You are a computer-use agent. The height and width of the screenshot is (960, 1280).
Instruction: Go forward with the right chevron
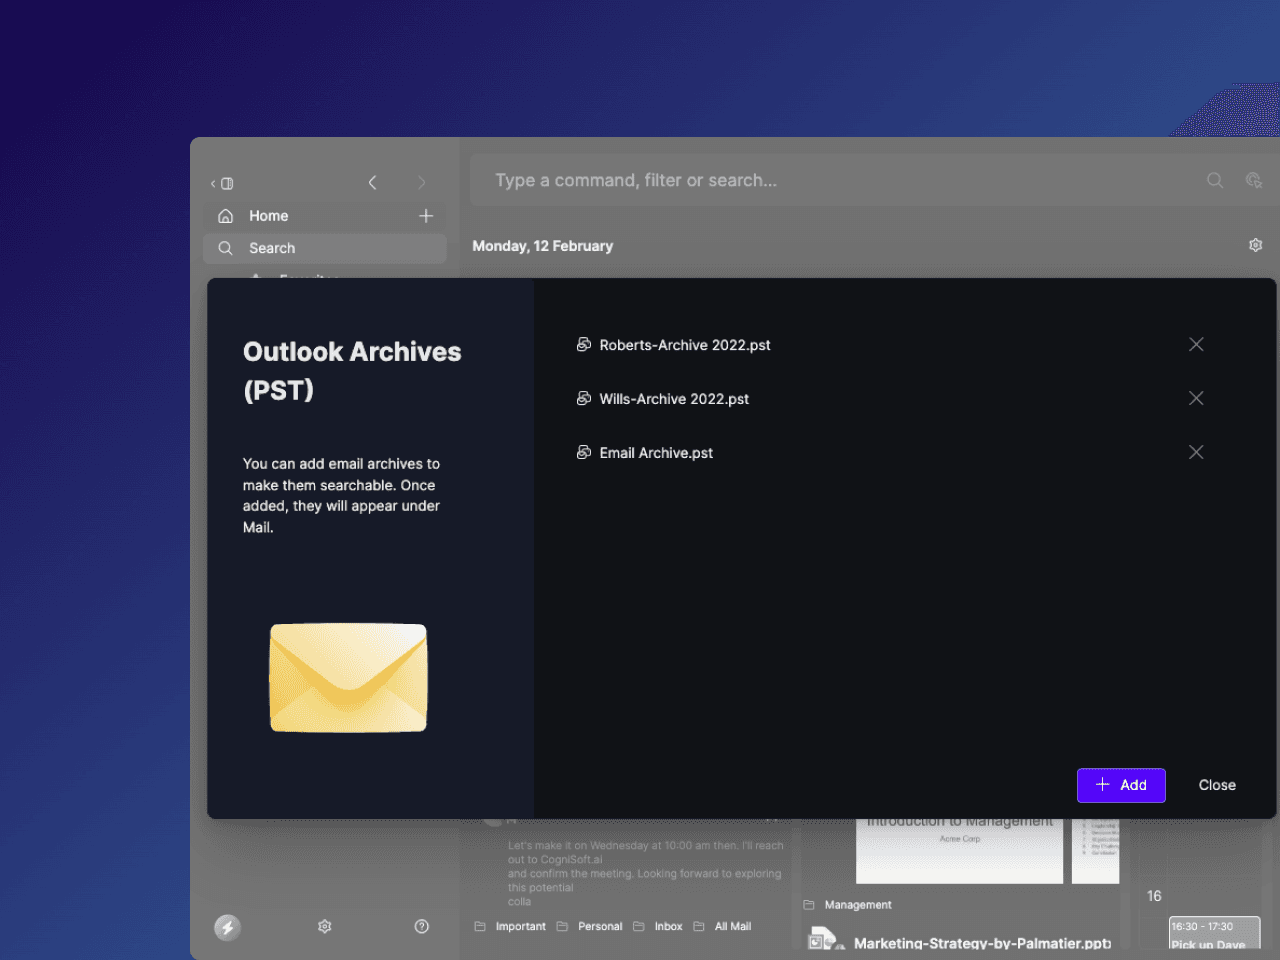pyautogui.click(x=421, y=182)
